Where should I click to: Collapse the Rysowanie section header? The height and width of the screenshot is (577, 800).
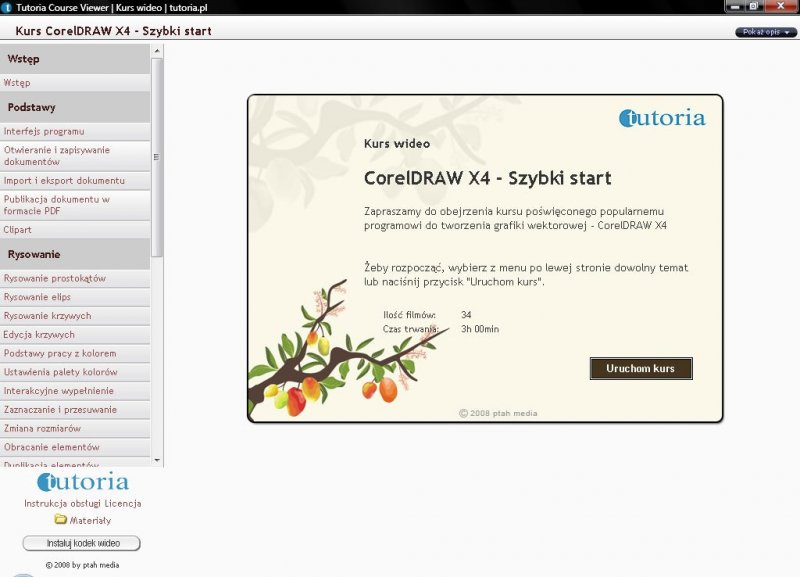75,254
